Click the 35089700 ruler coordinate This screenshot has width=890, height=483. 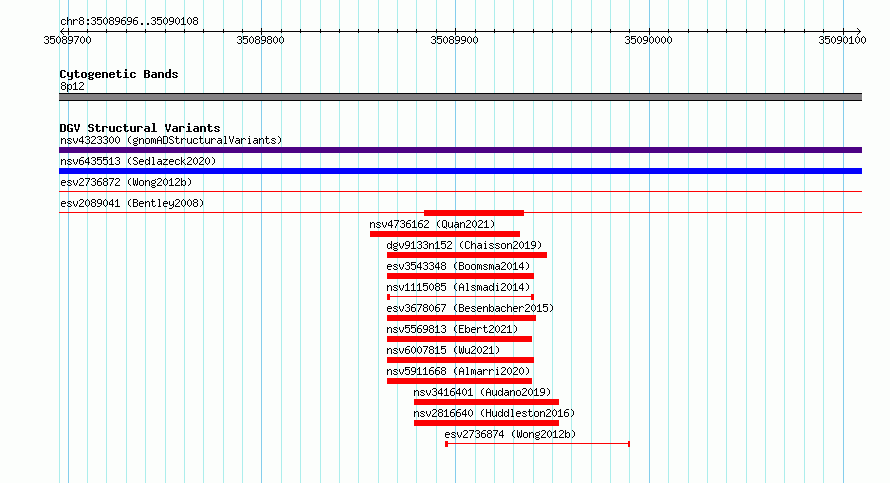67,40
